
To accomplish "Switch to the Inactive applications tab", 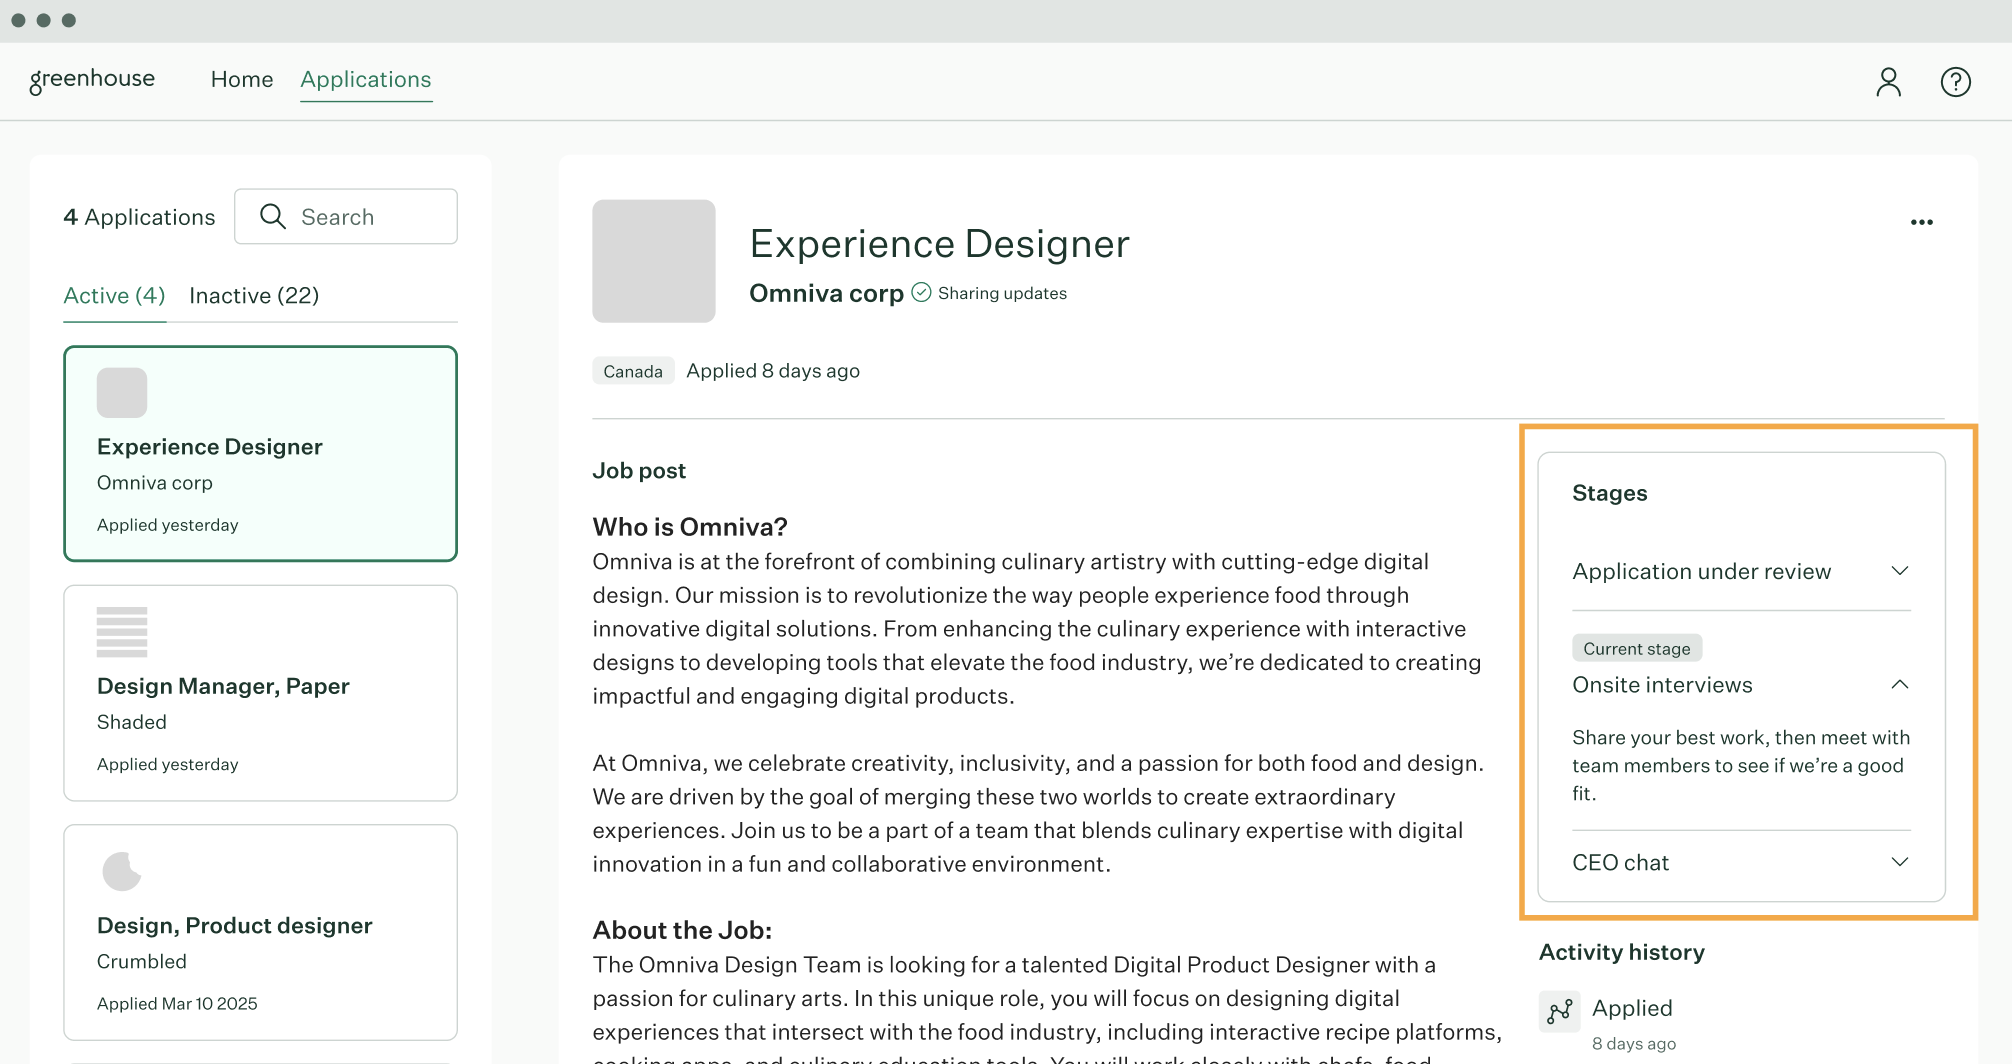I will [253, 295].
